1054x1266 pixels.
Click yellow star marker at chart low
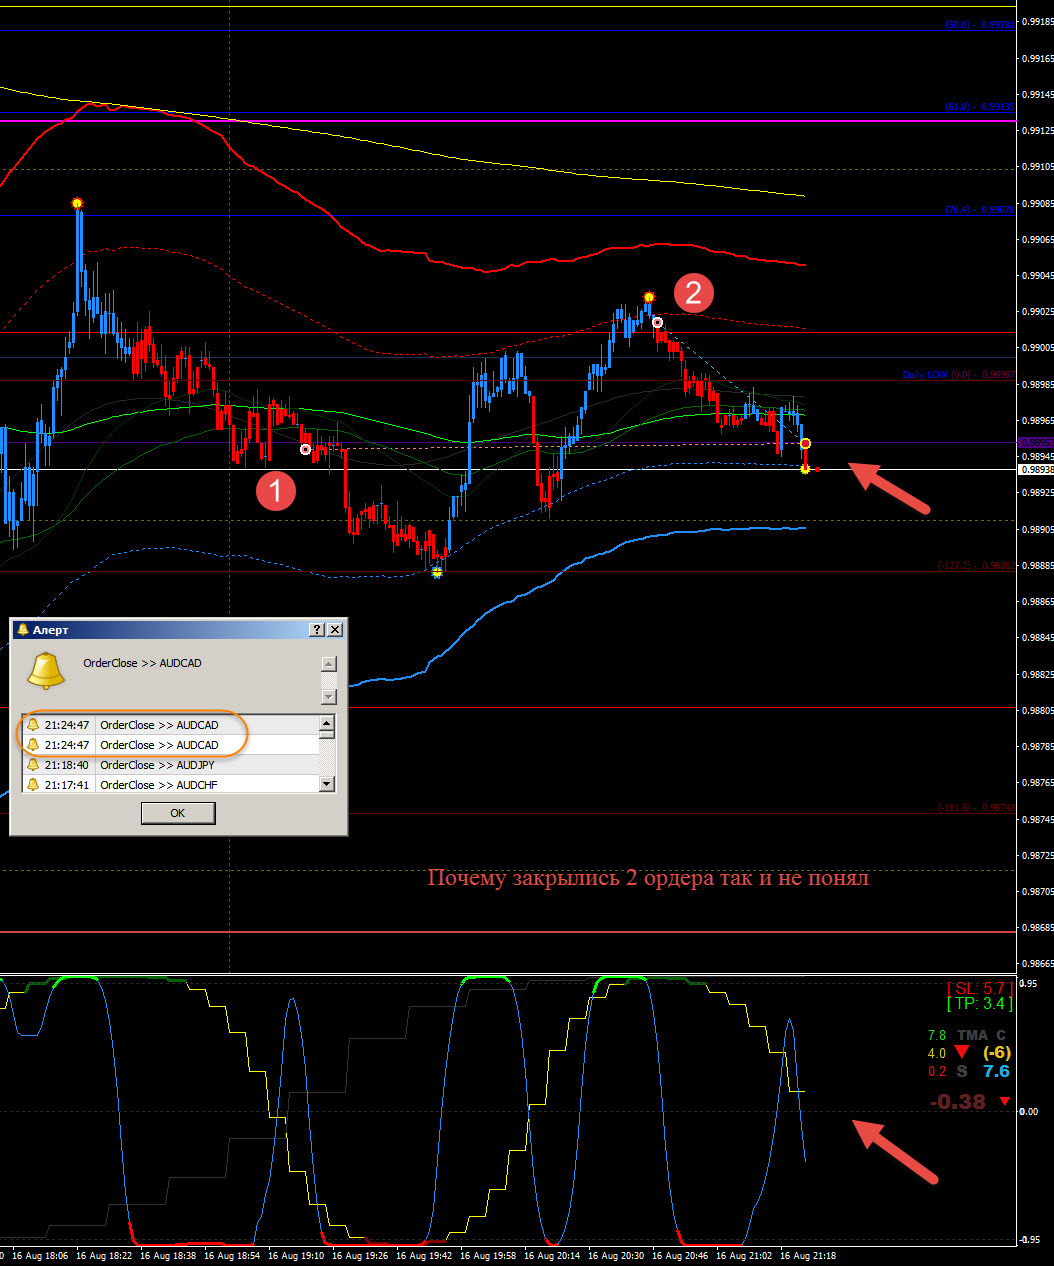pos(437,572)
